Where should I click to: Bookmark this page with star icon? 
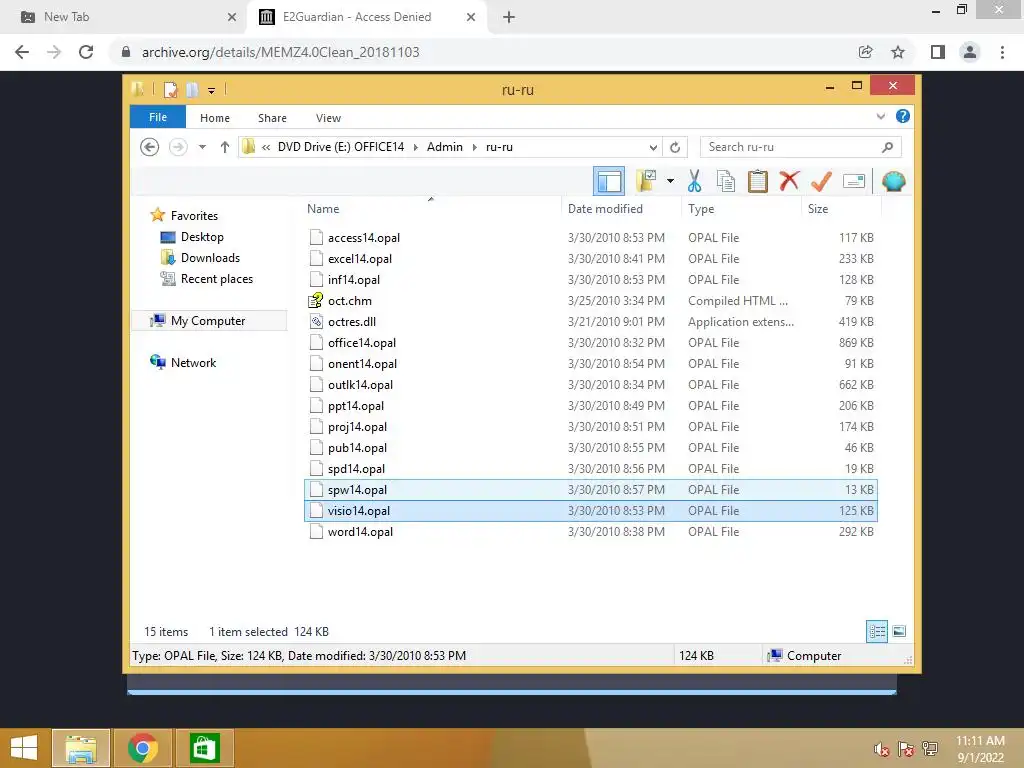pos(898,52)
